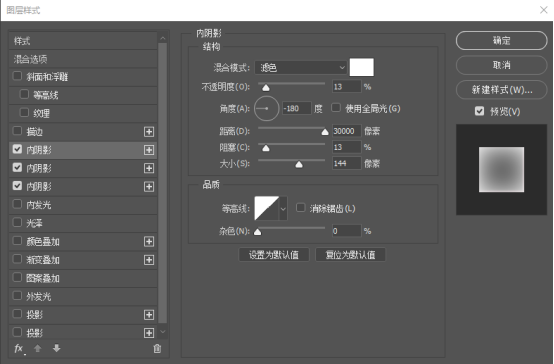Click the plus icon beside 颜色叠加
The height and width of the screenshot is (364, 554).
pyautogui.click(x=149, y=242)
